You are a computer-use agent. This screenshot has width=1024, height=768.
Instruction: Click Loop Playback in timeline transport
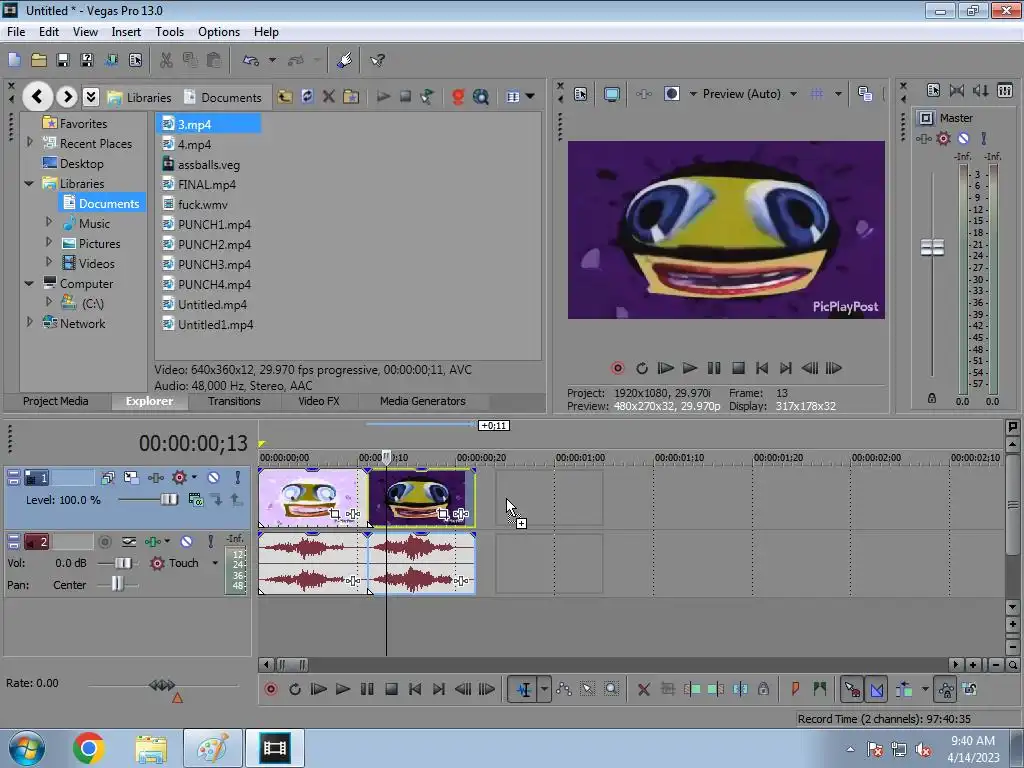(x=295, y=689)
